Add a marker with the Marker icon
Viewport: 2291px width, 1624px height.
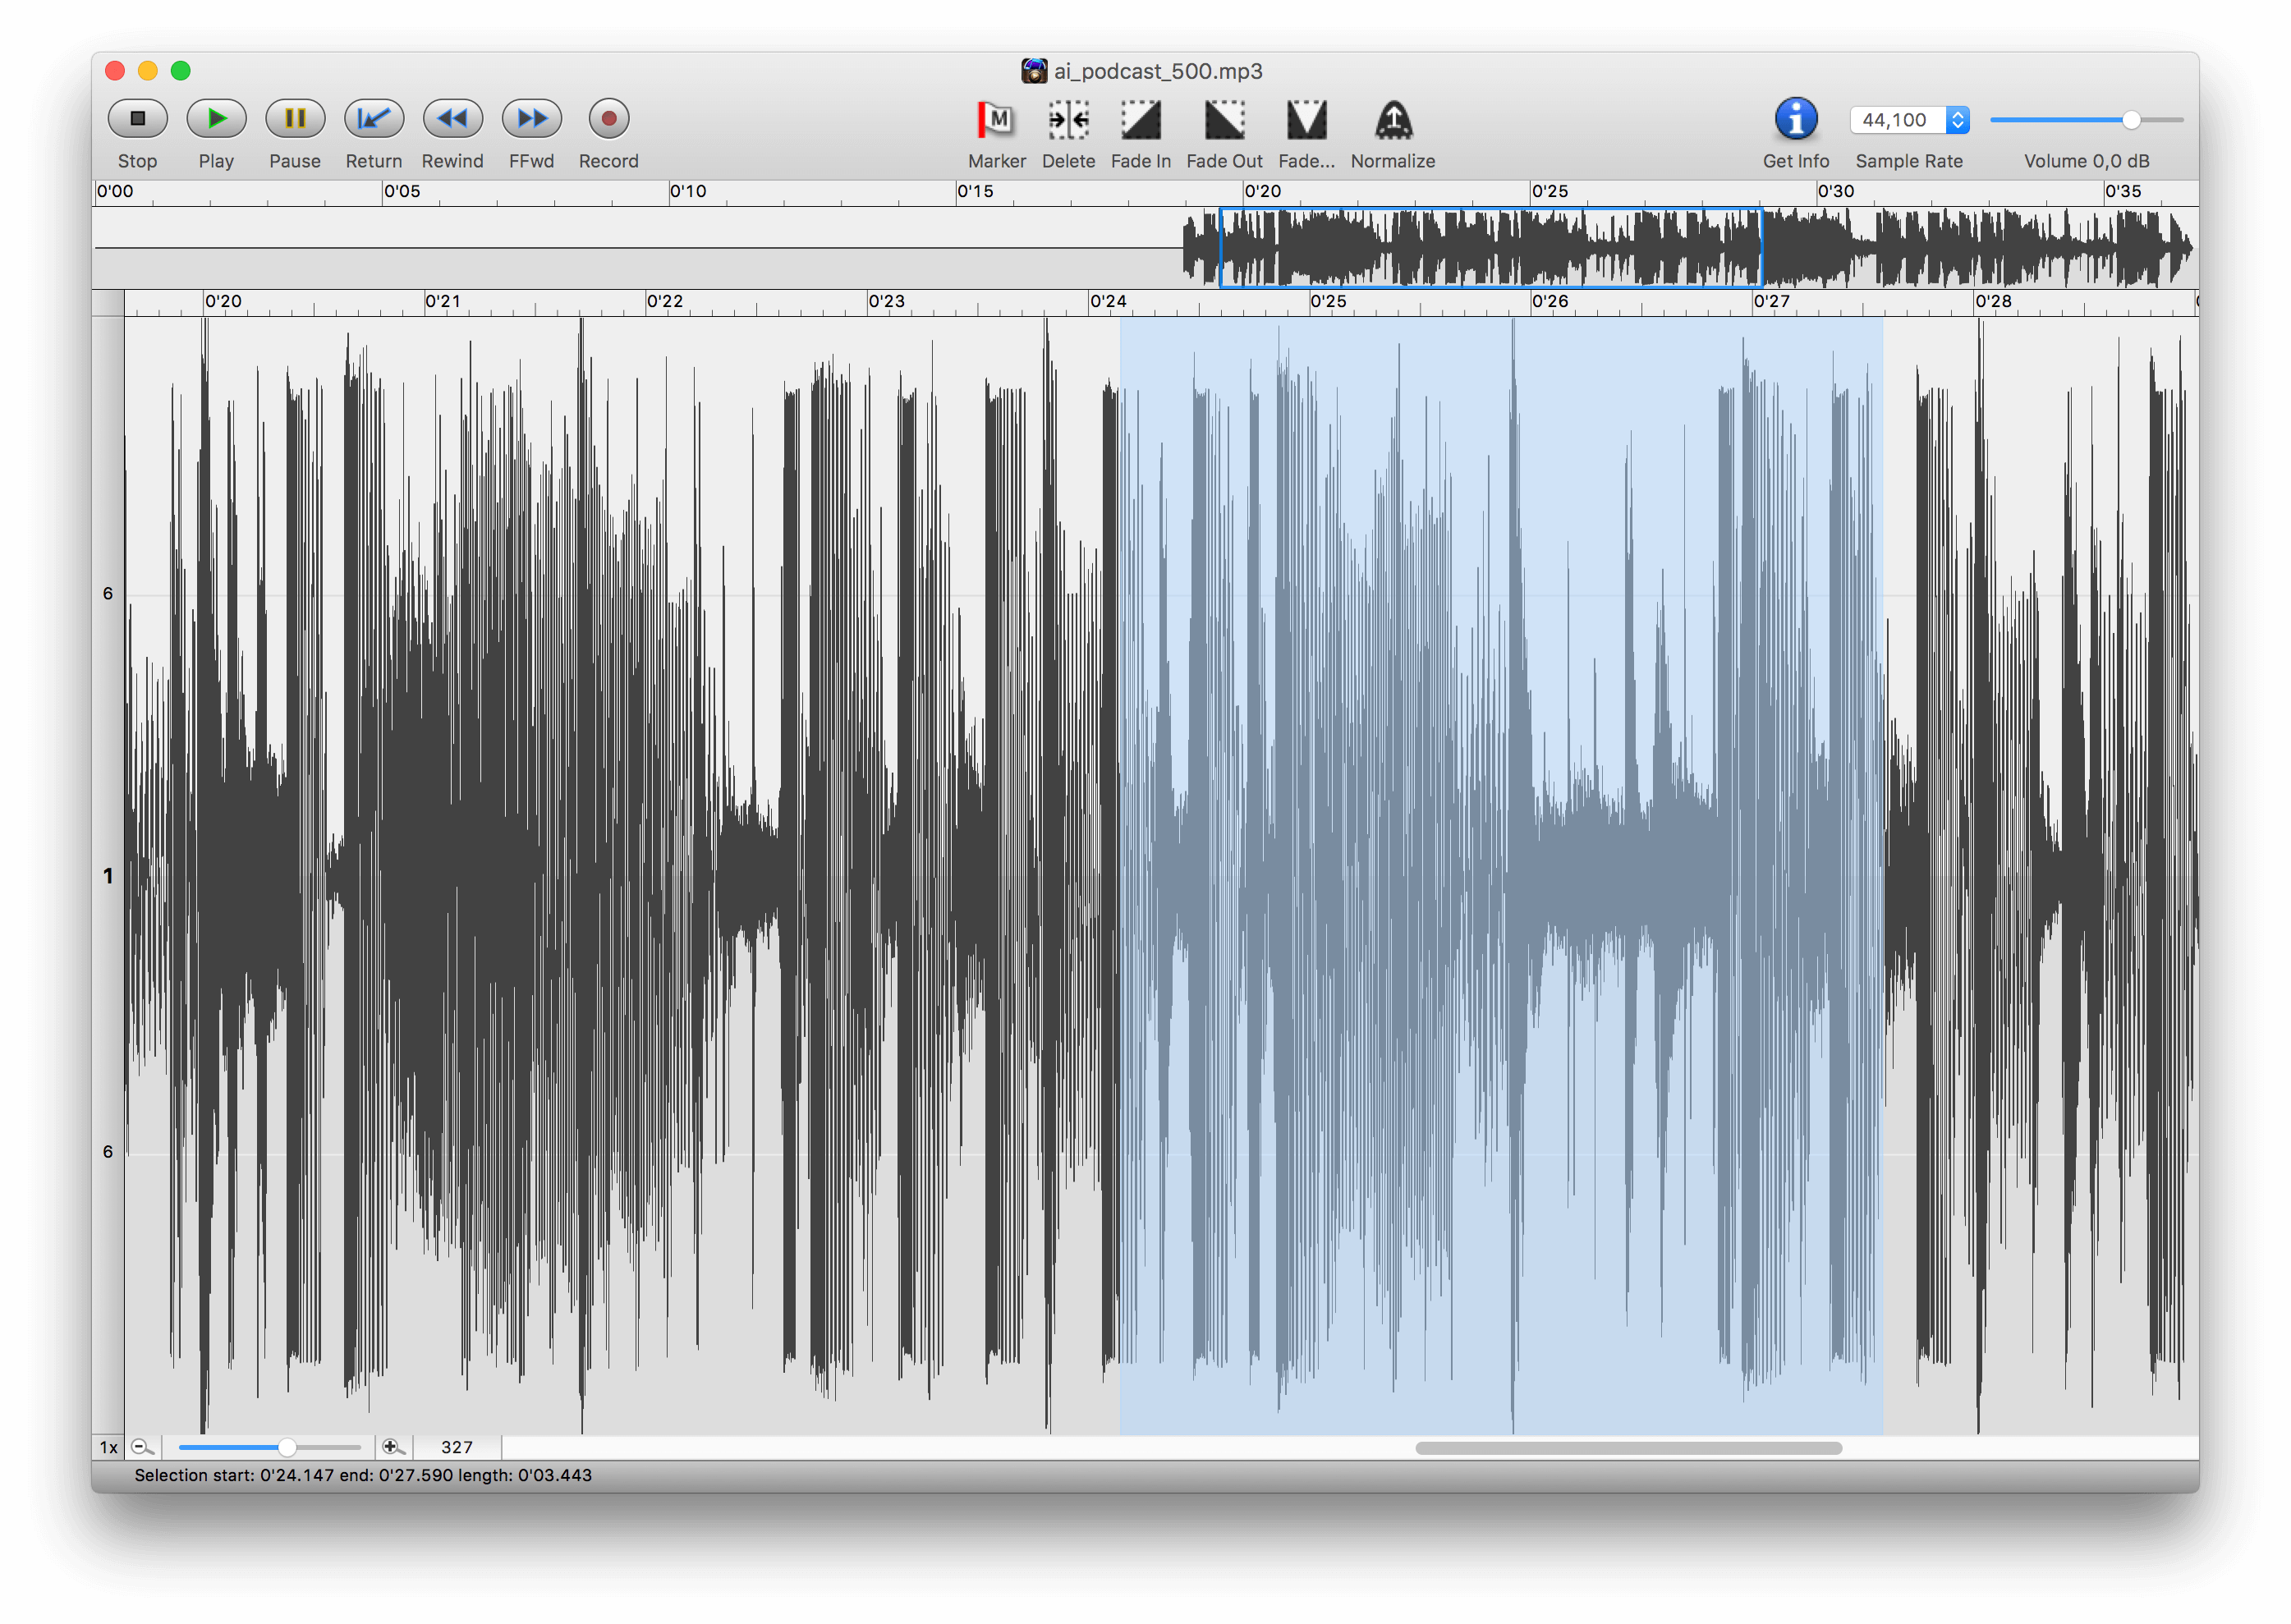(x=996, y=120)
